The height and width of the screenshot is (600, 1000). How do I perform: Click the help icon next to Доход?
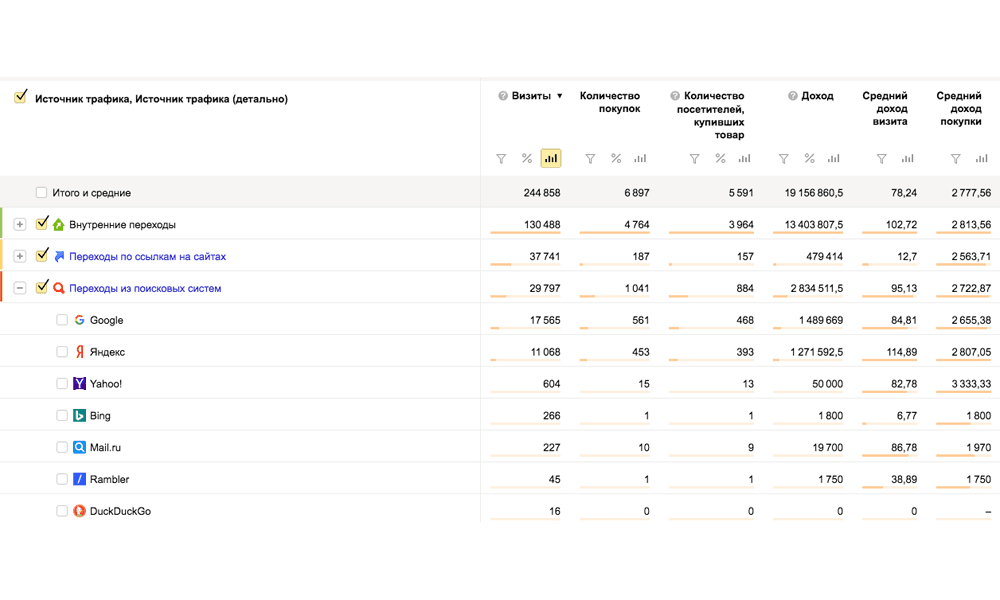tap(793, 96)
